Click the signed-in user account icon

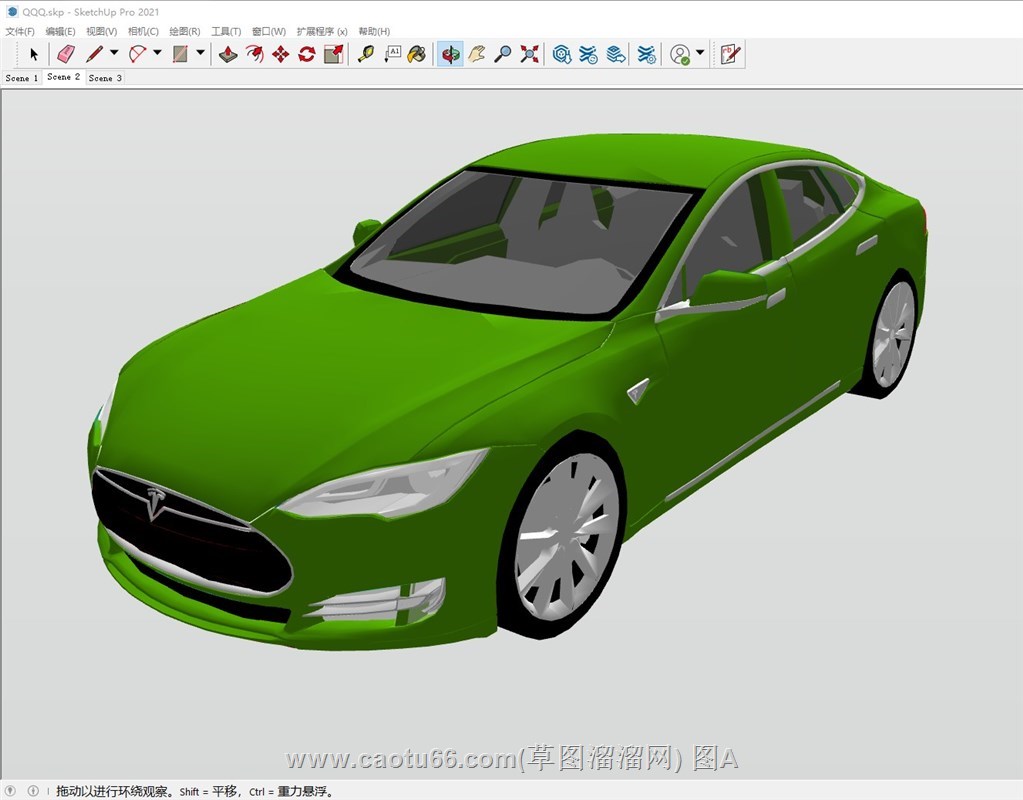point(680,54)
